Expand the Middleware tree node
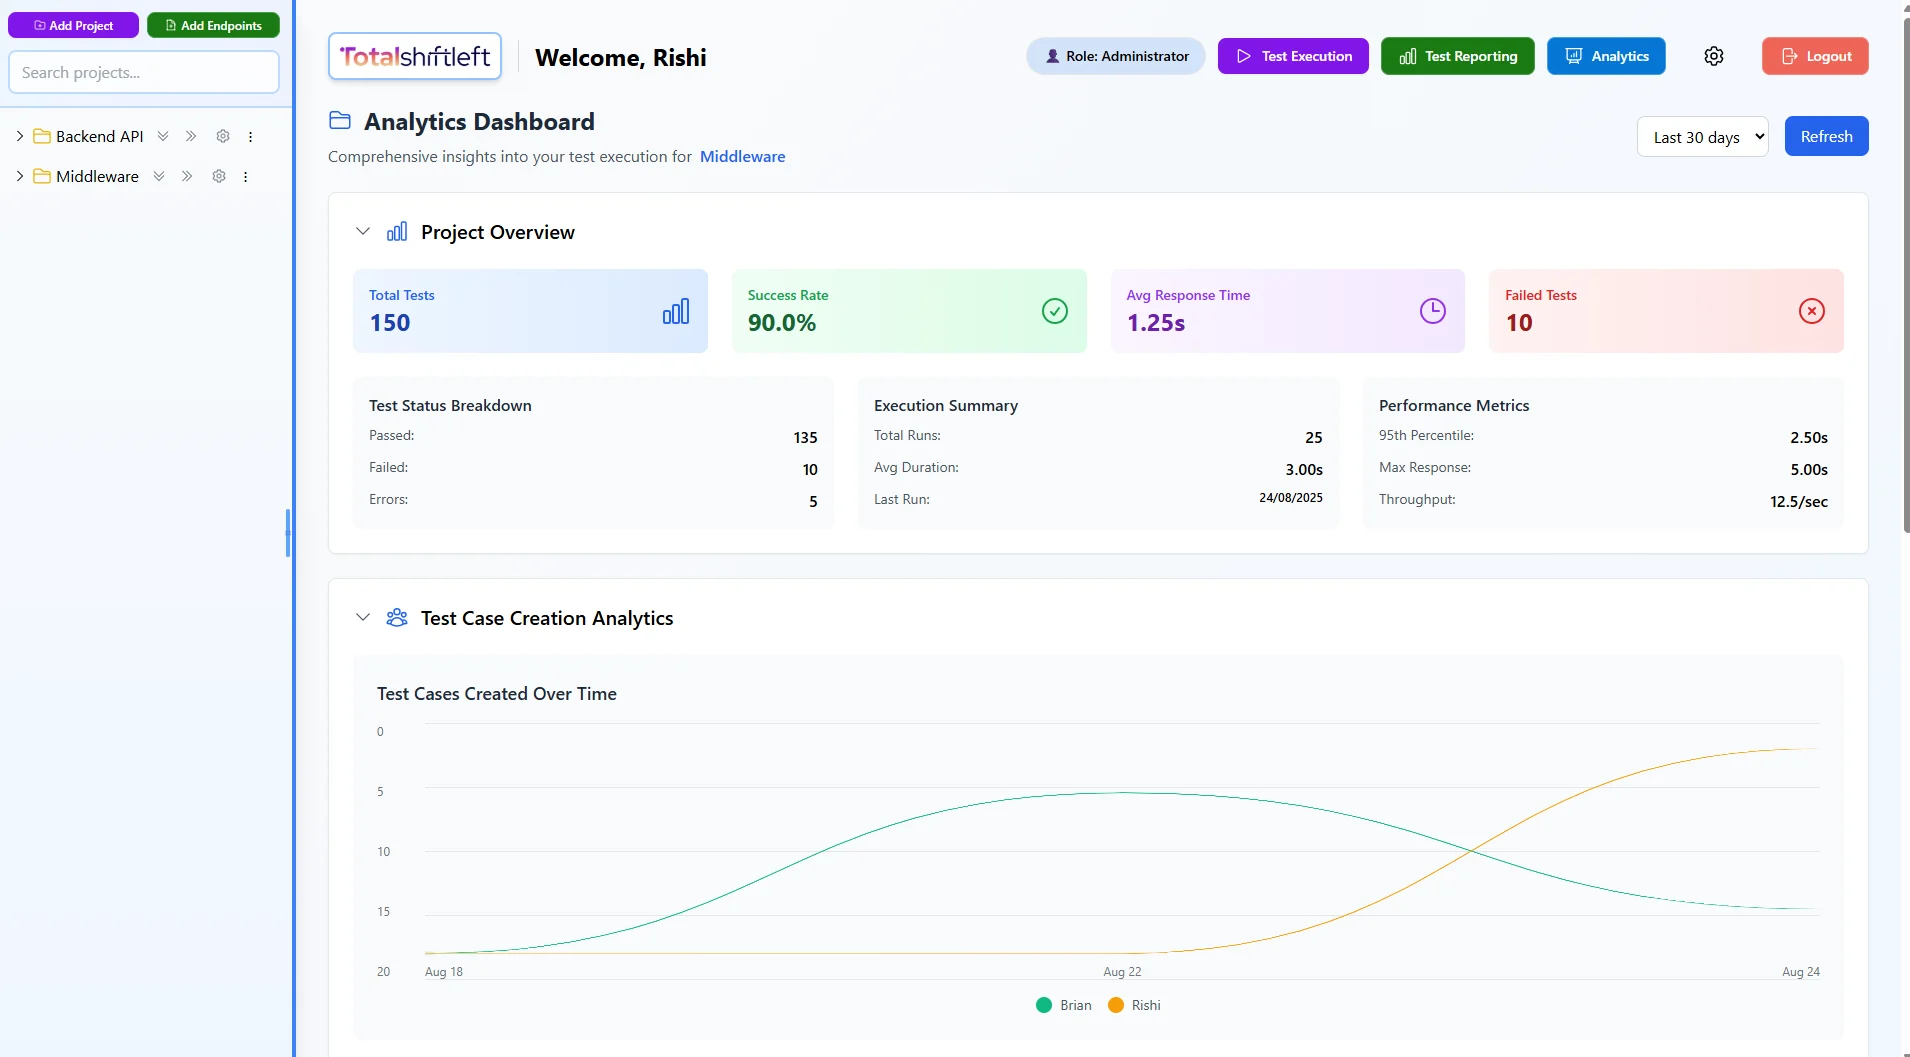1910x1057 pixels. (20, 176)
